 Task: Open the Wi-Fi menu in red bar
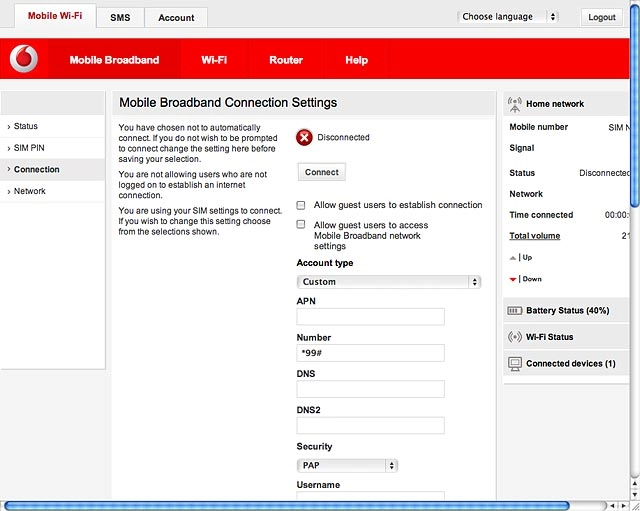pyautogui.click(x=214, y=60)
